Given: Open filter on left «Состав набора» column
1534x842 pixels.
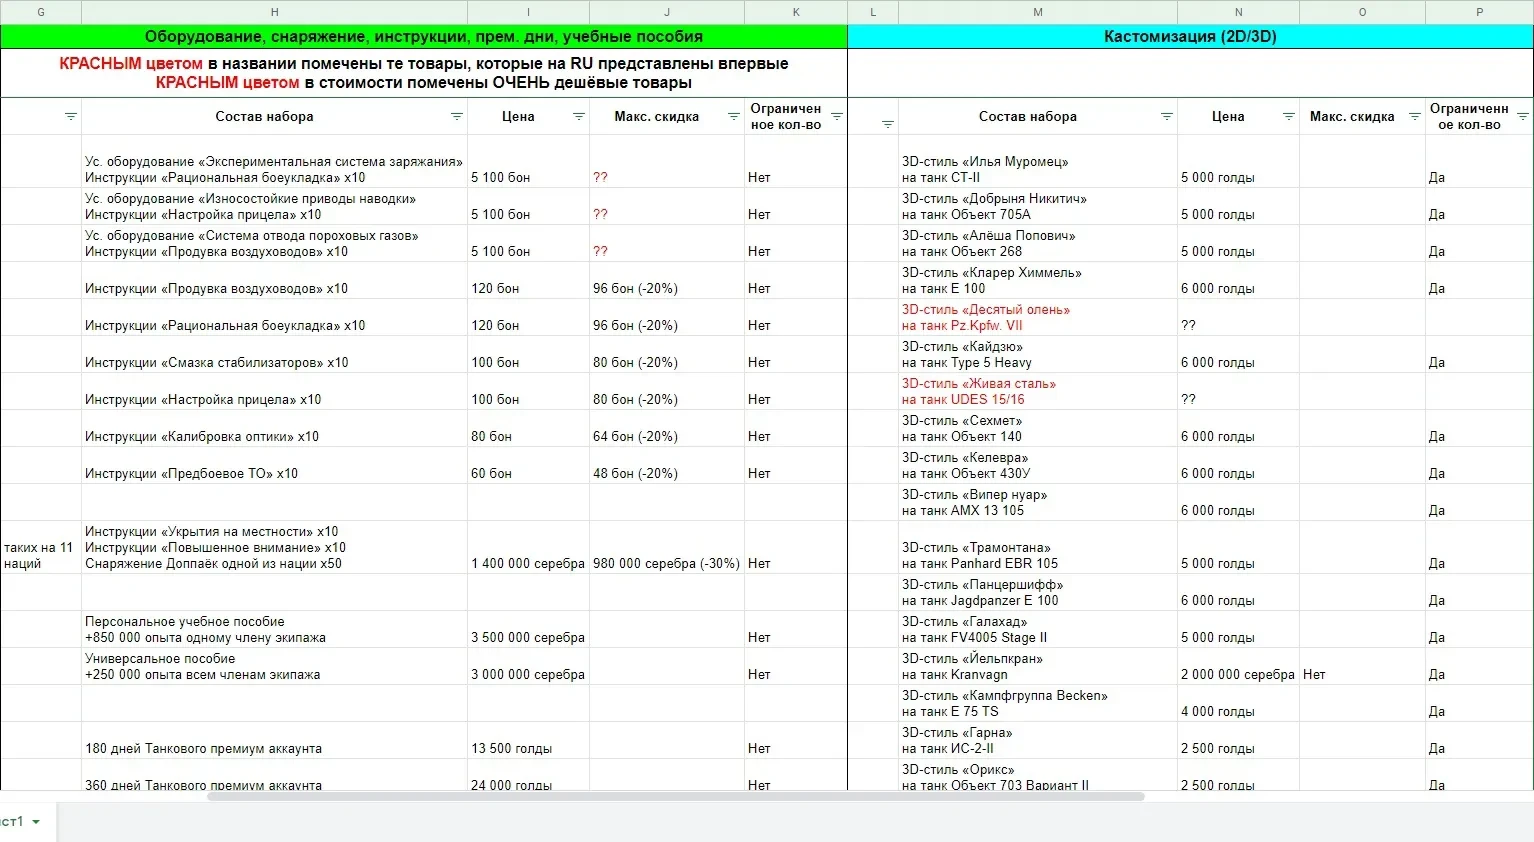Looking at the screenshot, I should coord(457,117).
